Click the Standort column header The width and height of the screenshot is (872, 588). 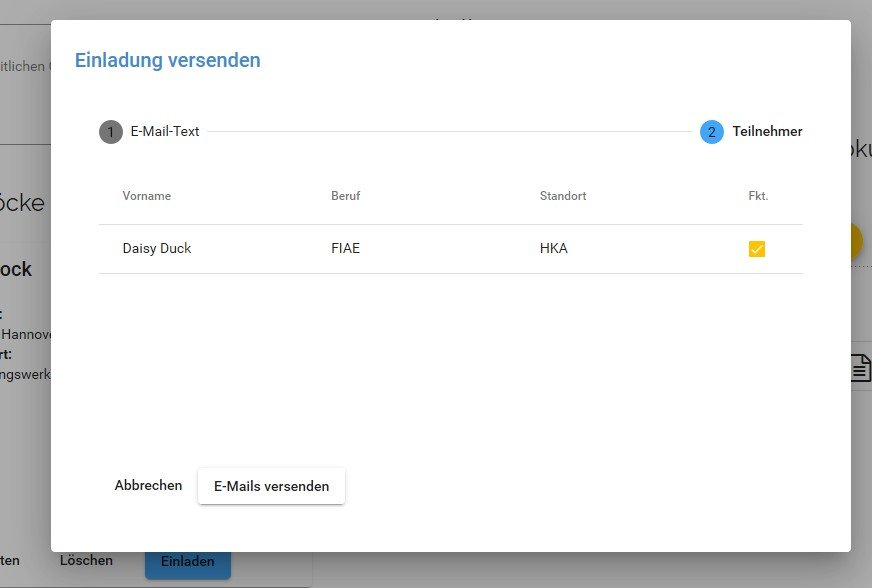[x=562, y=196]
